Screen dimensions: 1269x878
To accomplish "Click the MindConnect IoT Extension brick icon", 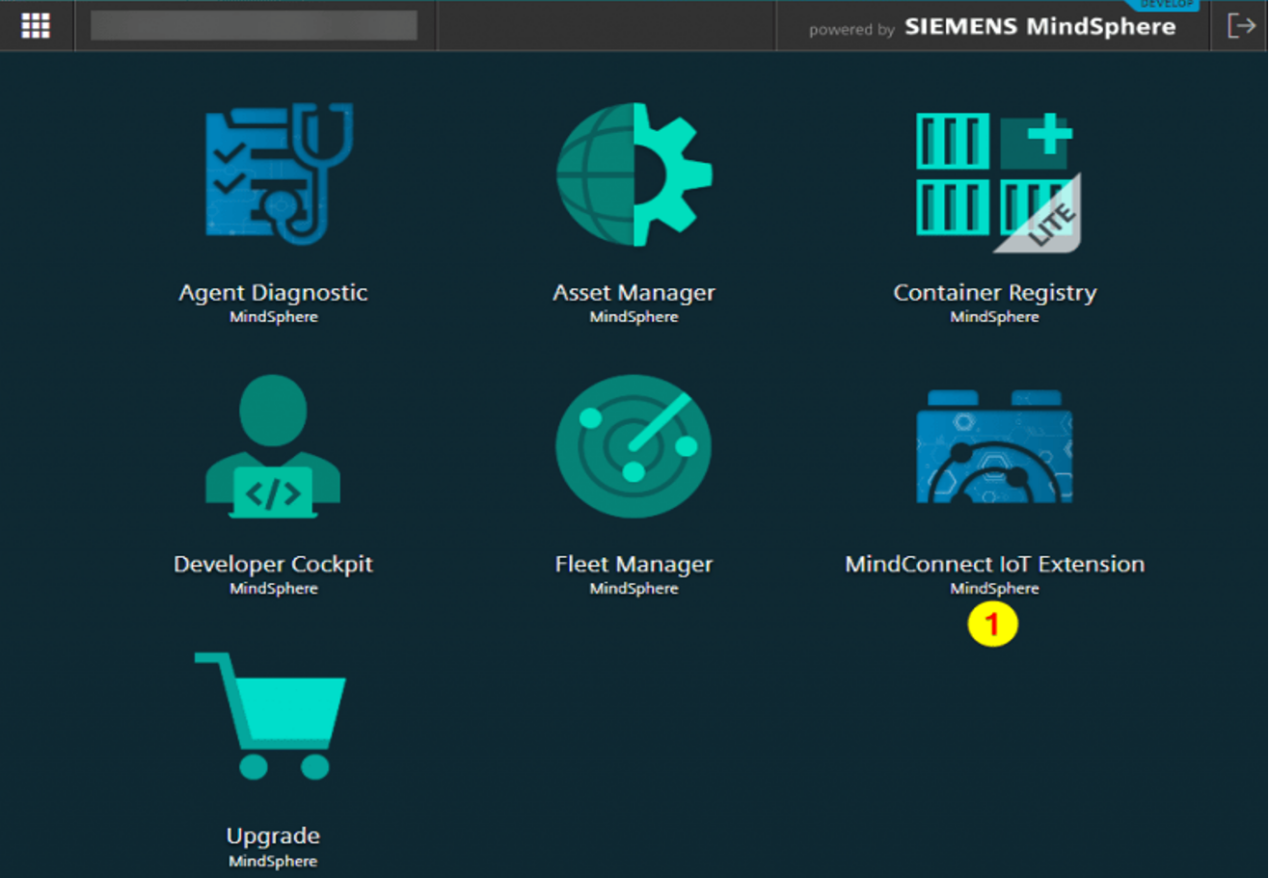I will click(995, 446).
